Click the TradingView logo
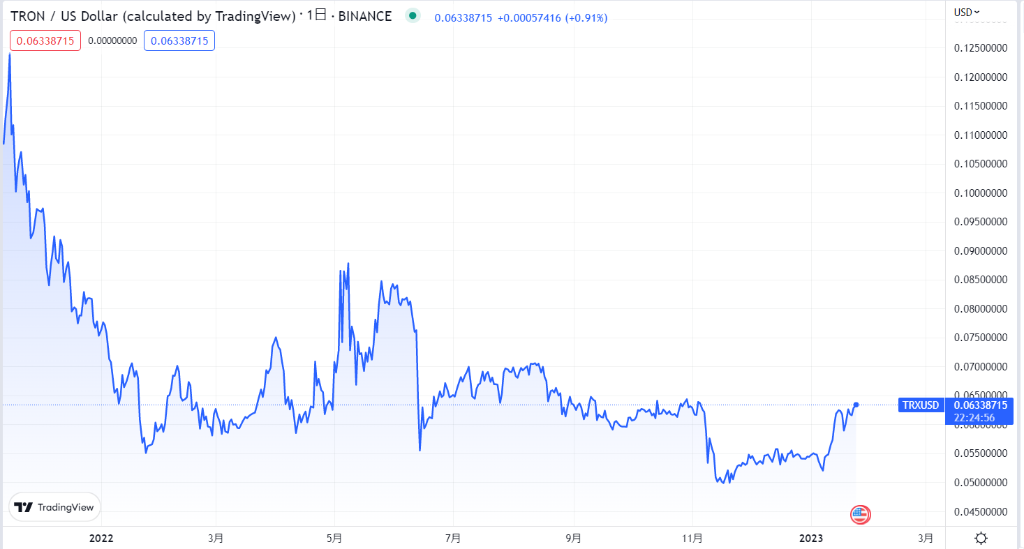This screenshot has height=549, width=1024. click(x=54, y=507)
